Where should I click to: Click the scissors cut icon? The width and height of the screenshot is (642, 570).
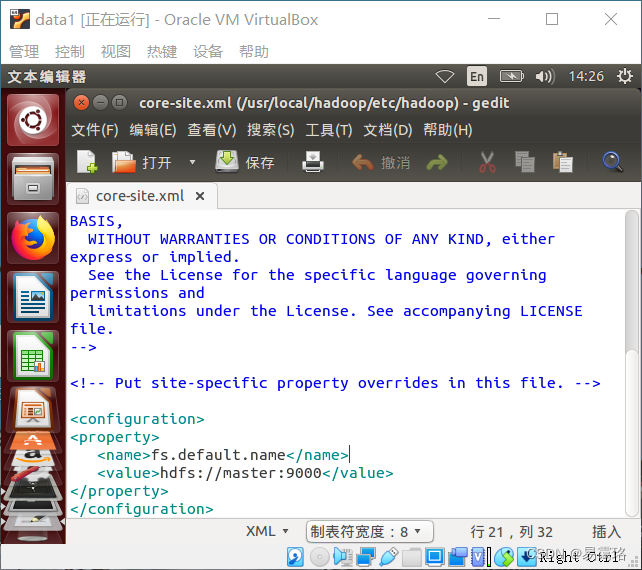(487, 162)
